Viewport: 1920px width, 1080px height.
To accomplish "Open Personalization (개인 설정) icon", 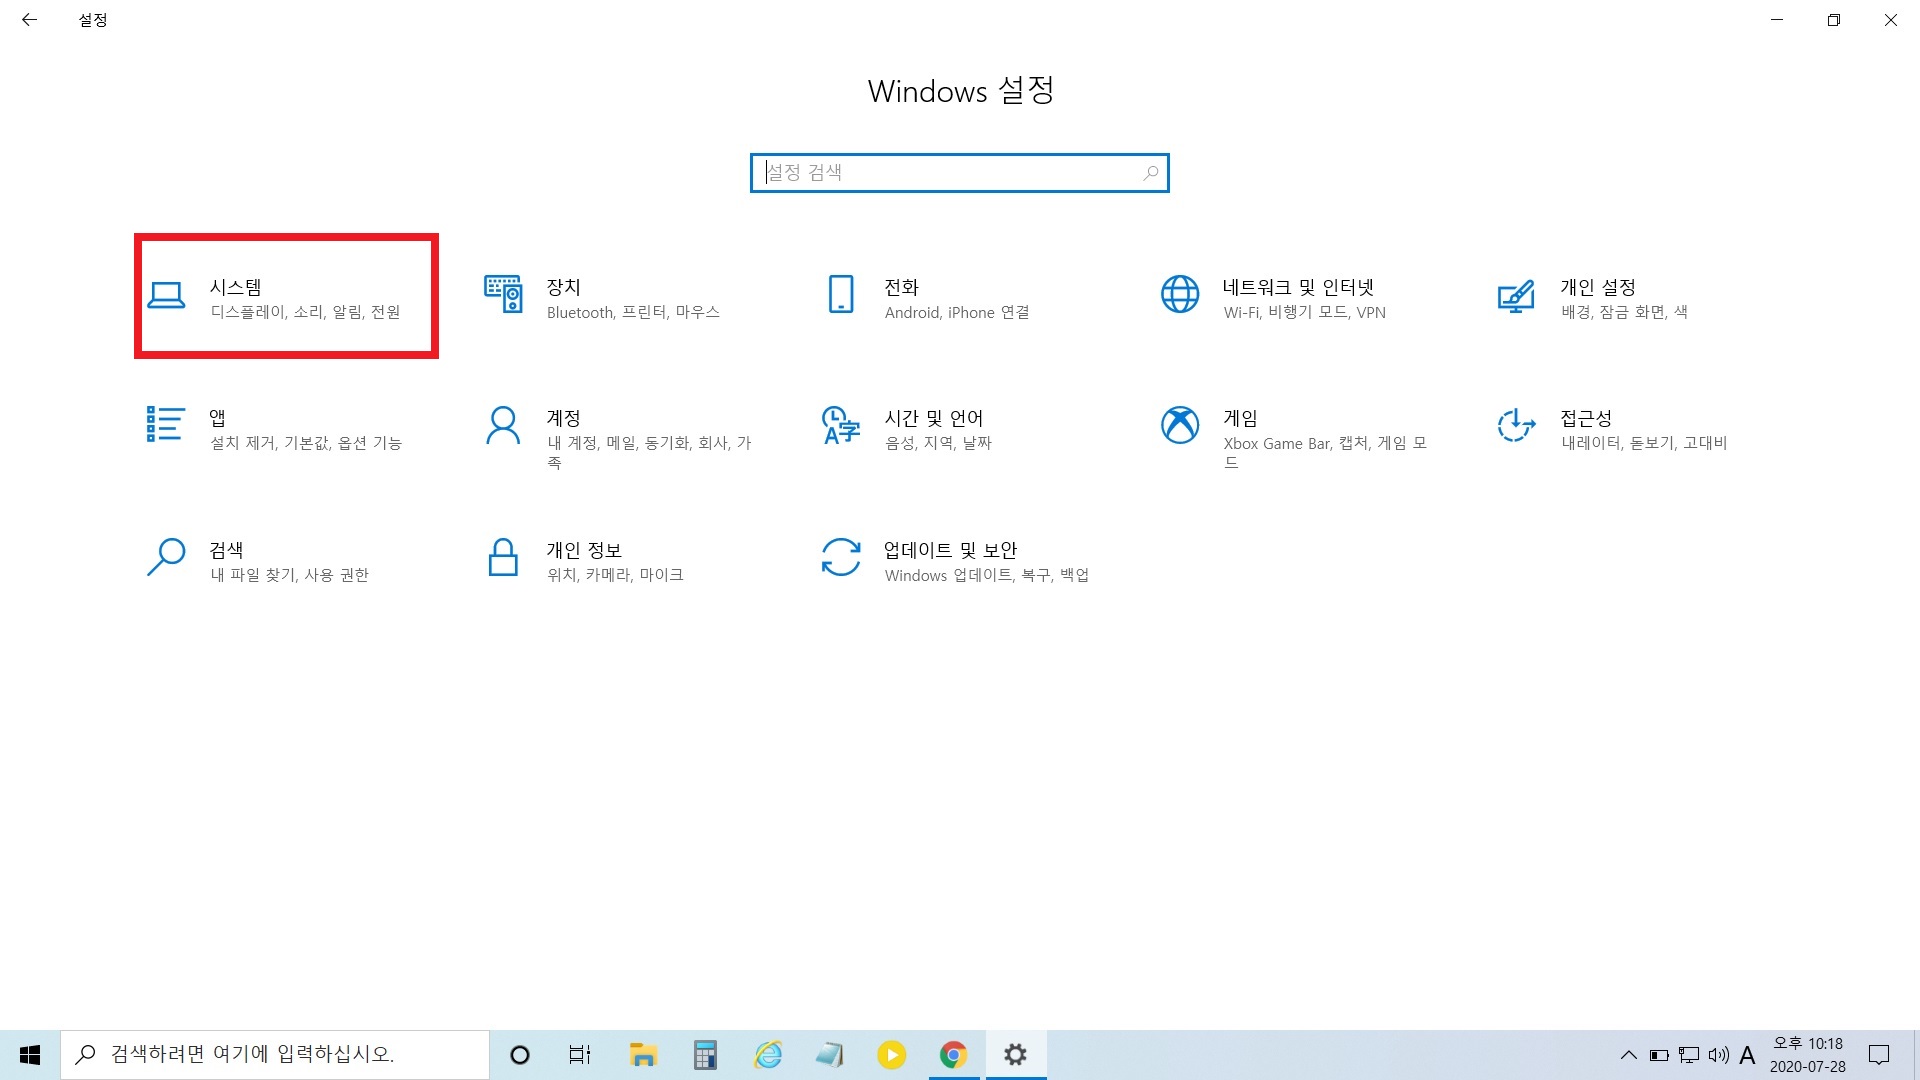I will pyautogui.click(x=1516, y=295).
